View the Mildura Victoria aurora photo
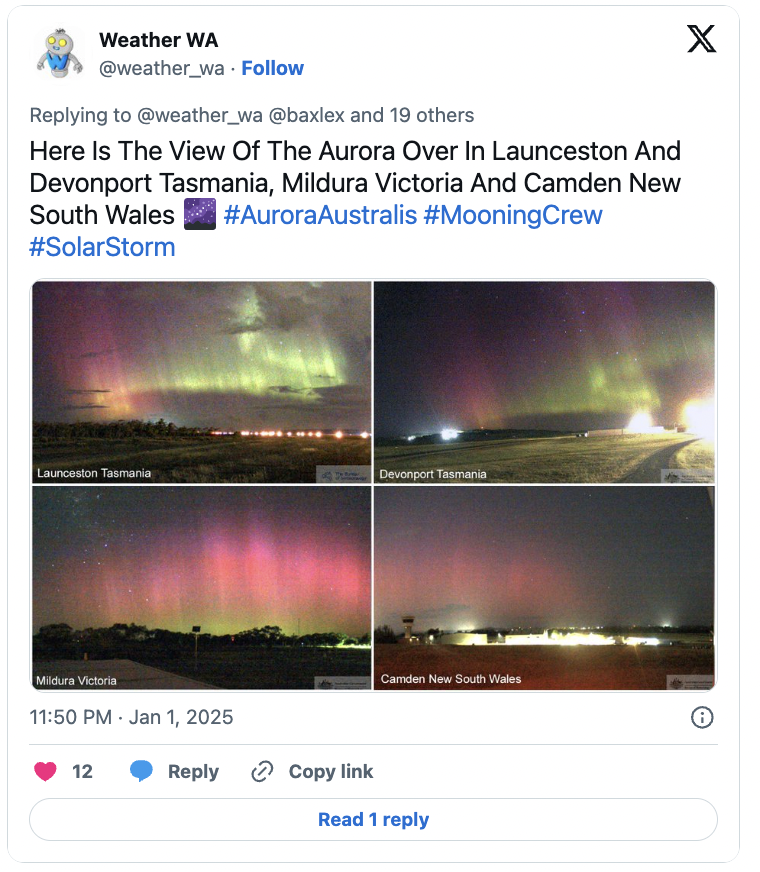This screenshot has width=760, height=872. click(202, 588)
